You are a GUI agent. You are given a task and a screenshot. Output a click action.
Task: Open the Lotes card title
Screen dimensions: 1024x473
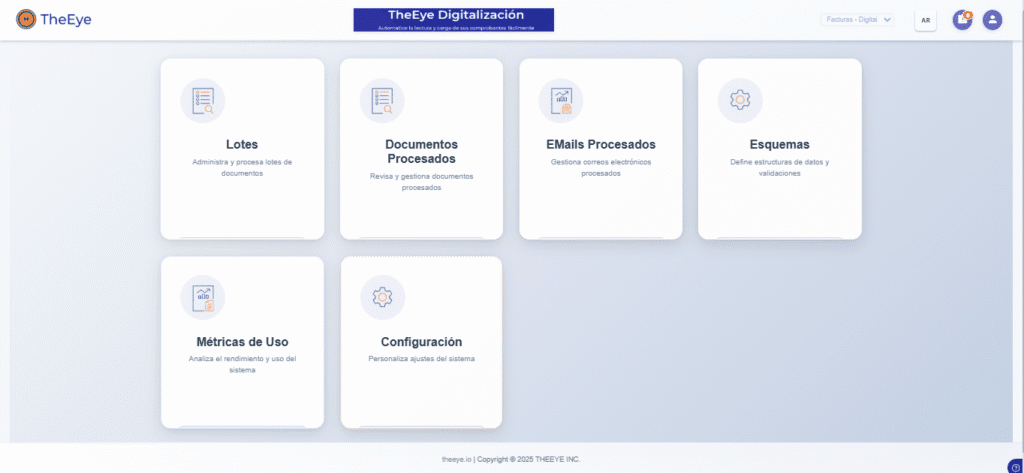point(242,144)
